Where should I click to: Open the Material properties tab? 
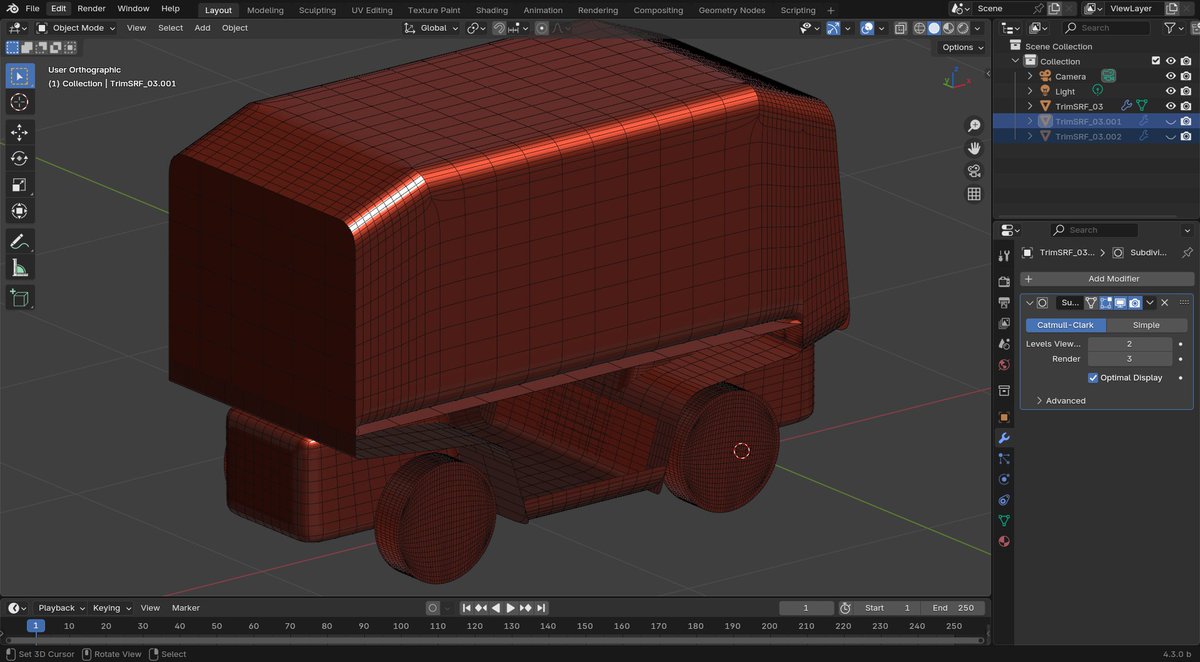pyautogui.click(x=1003, y=541)
